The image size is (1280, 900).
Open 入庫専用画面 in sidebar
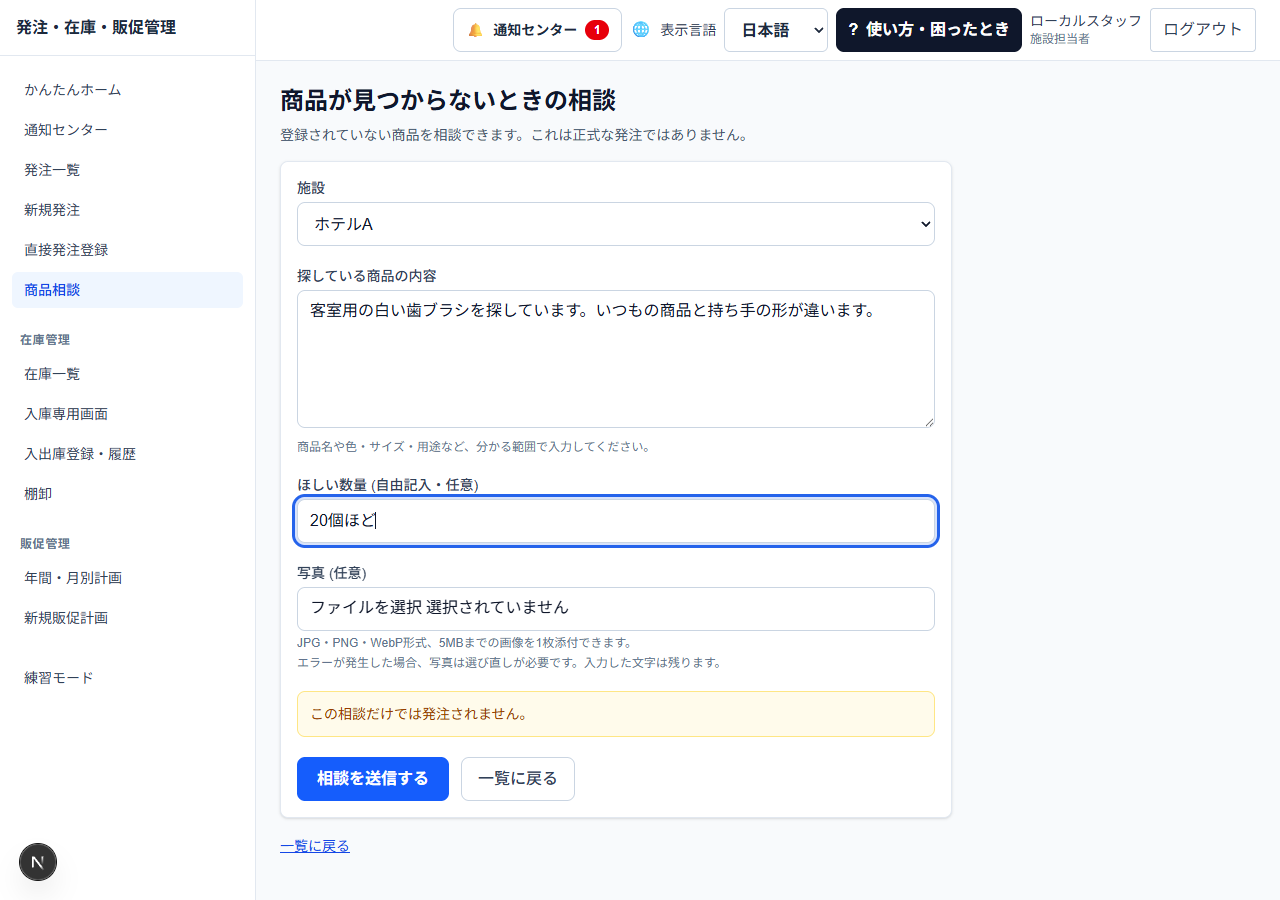[x=127, y=414]
